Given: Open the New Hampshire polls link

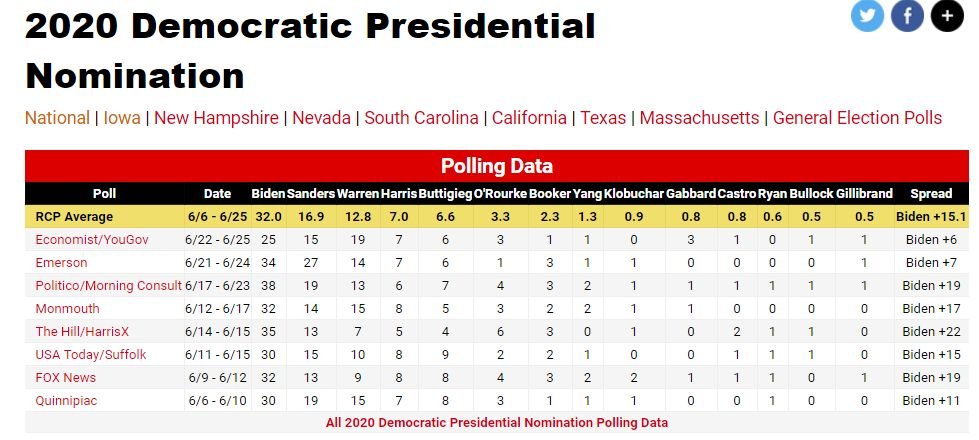Looking at the screenshot, I should (x=216, y=118).
